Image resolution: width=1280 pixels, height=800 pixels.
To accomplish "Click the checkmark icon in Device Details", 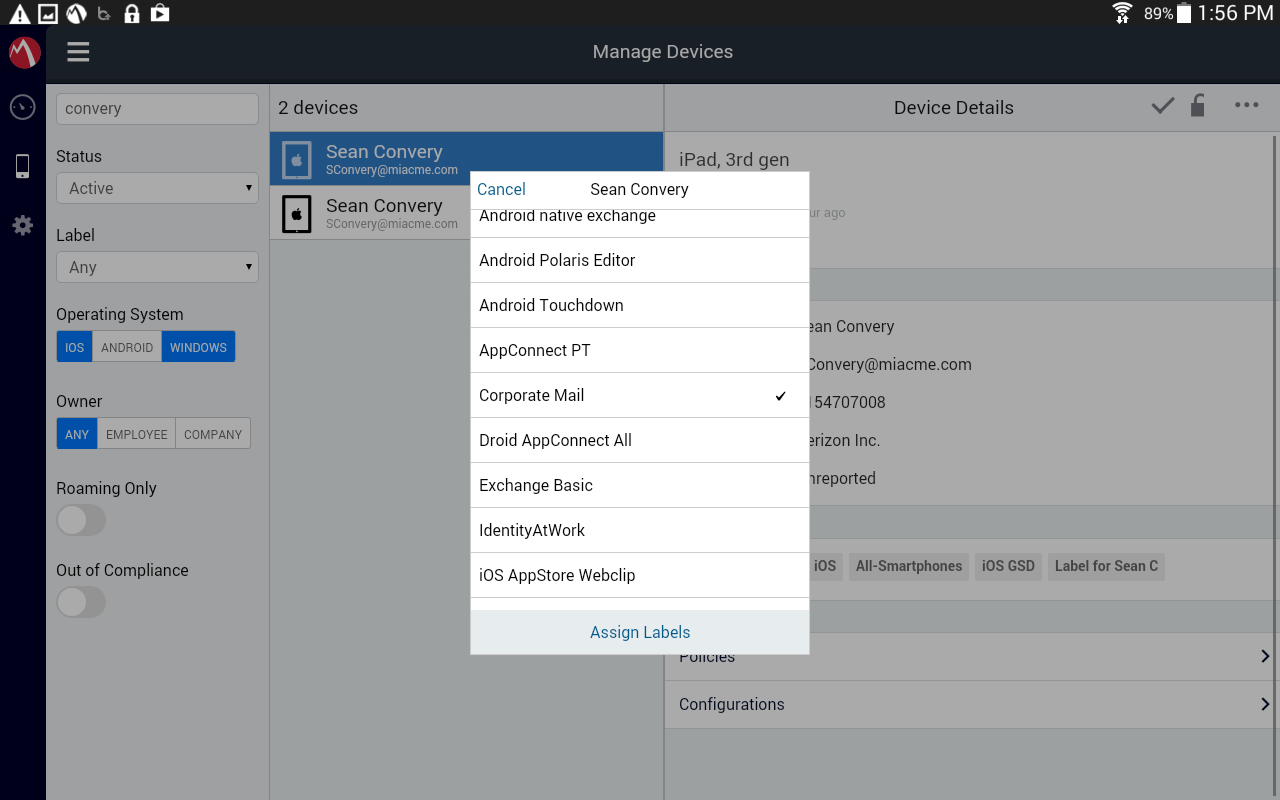I will (x=1162, y=106).
